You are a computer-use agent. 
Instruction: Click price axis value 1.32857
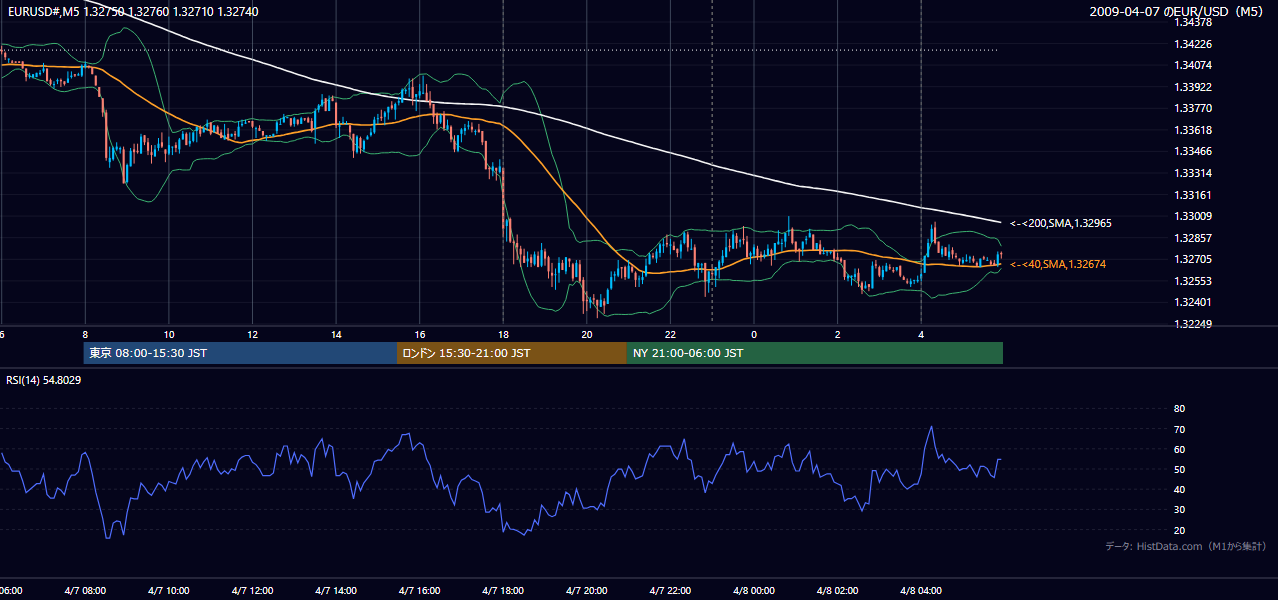click(1193, 238)
